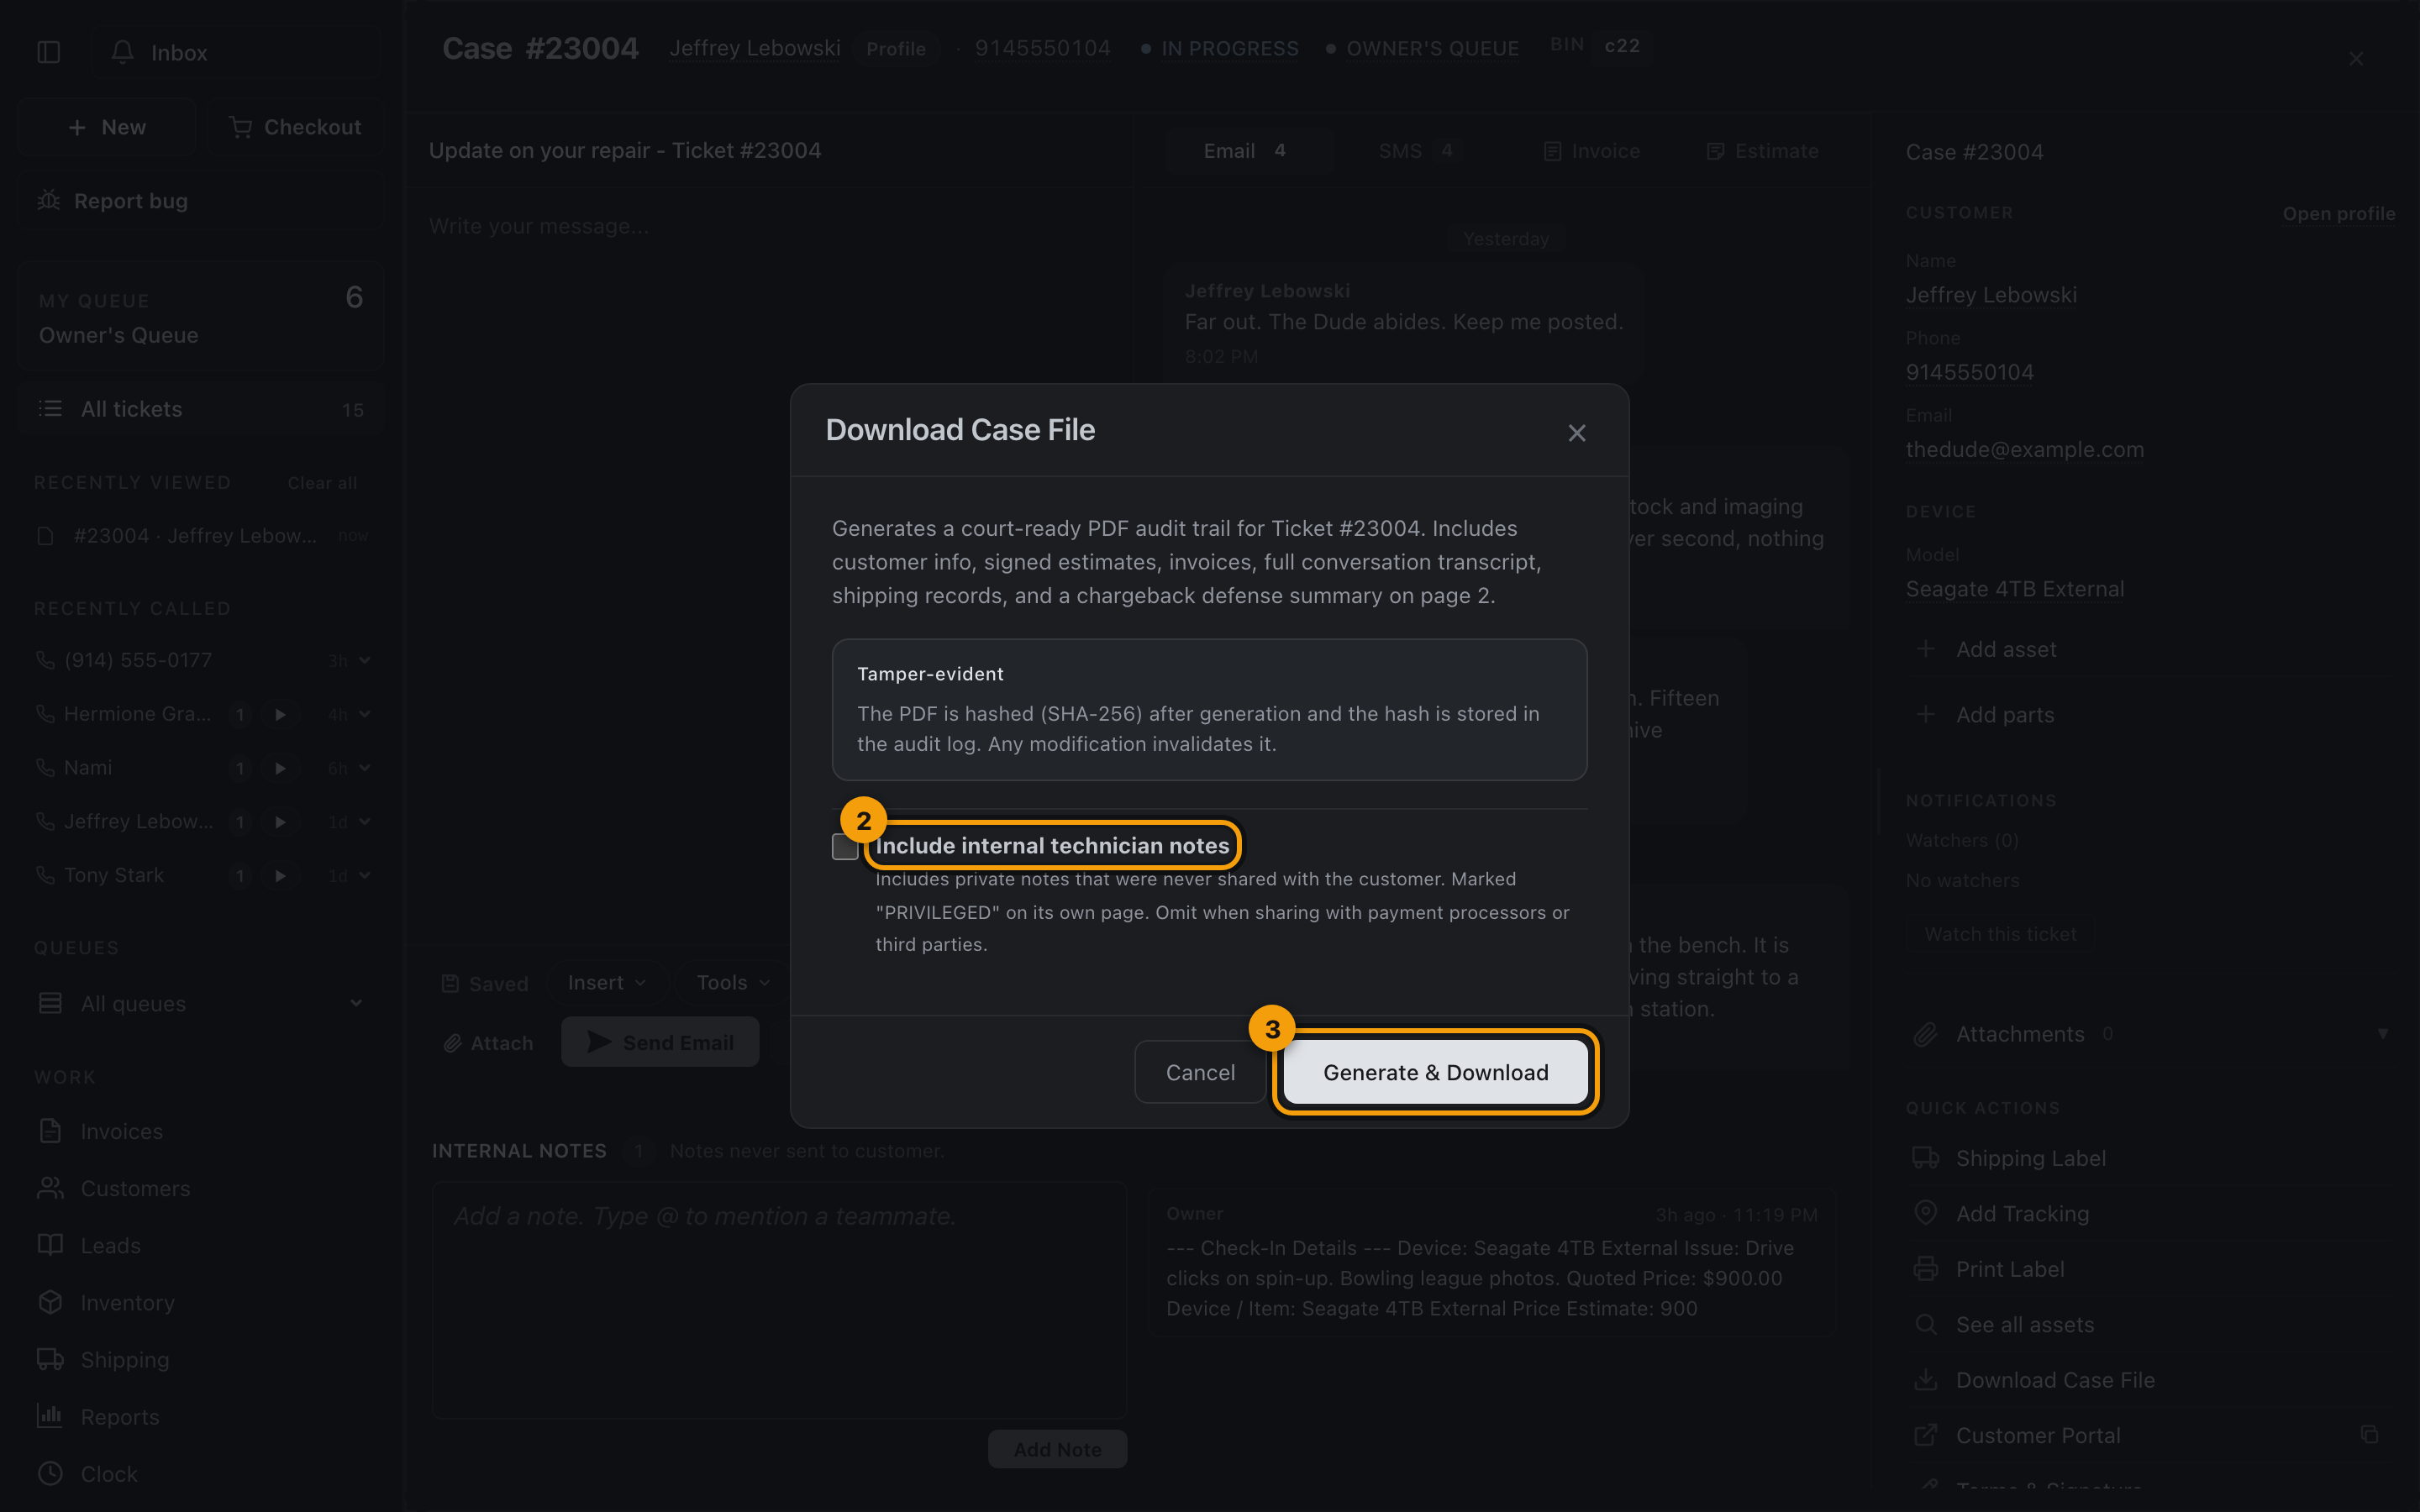The width and height of the screenshot is (2420, 1512).
Task: Click Add Note button
Action: click(1057, 1449)
